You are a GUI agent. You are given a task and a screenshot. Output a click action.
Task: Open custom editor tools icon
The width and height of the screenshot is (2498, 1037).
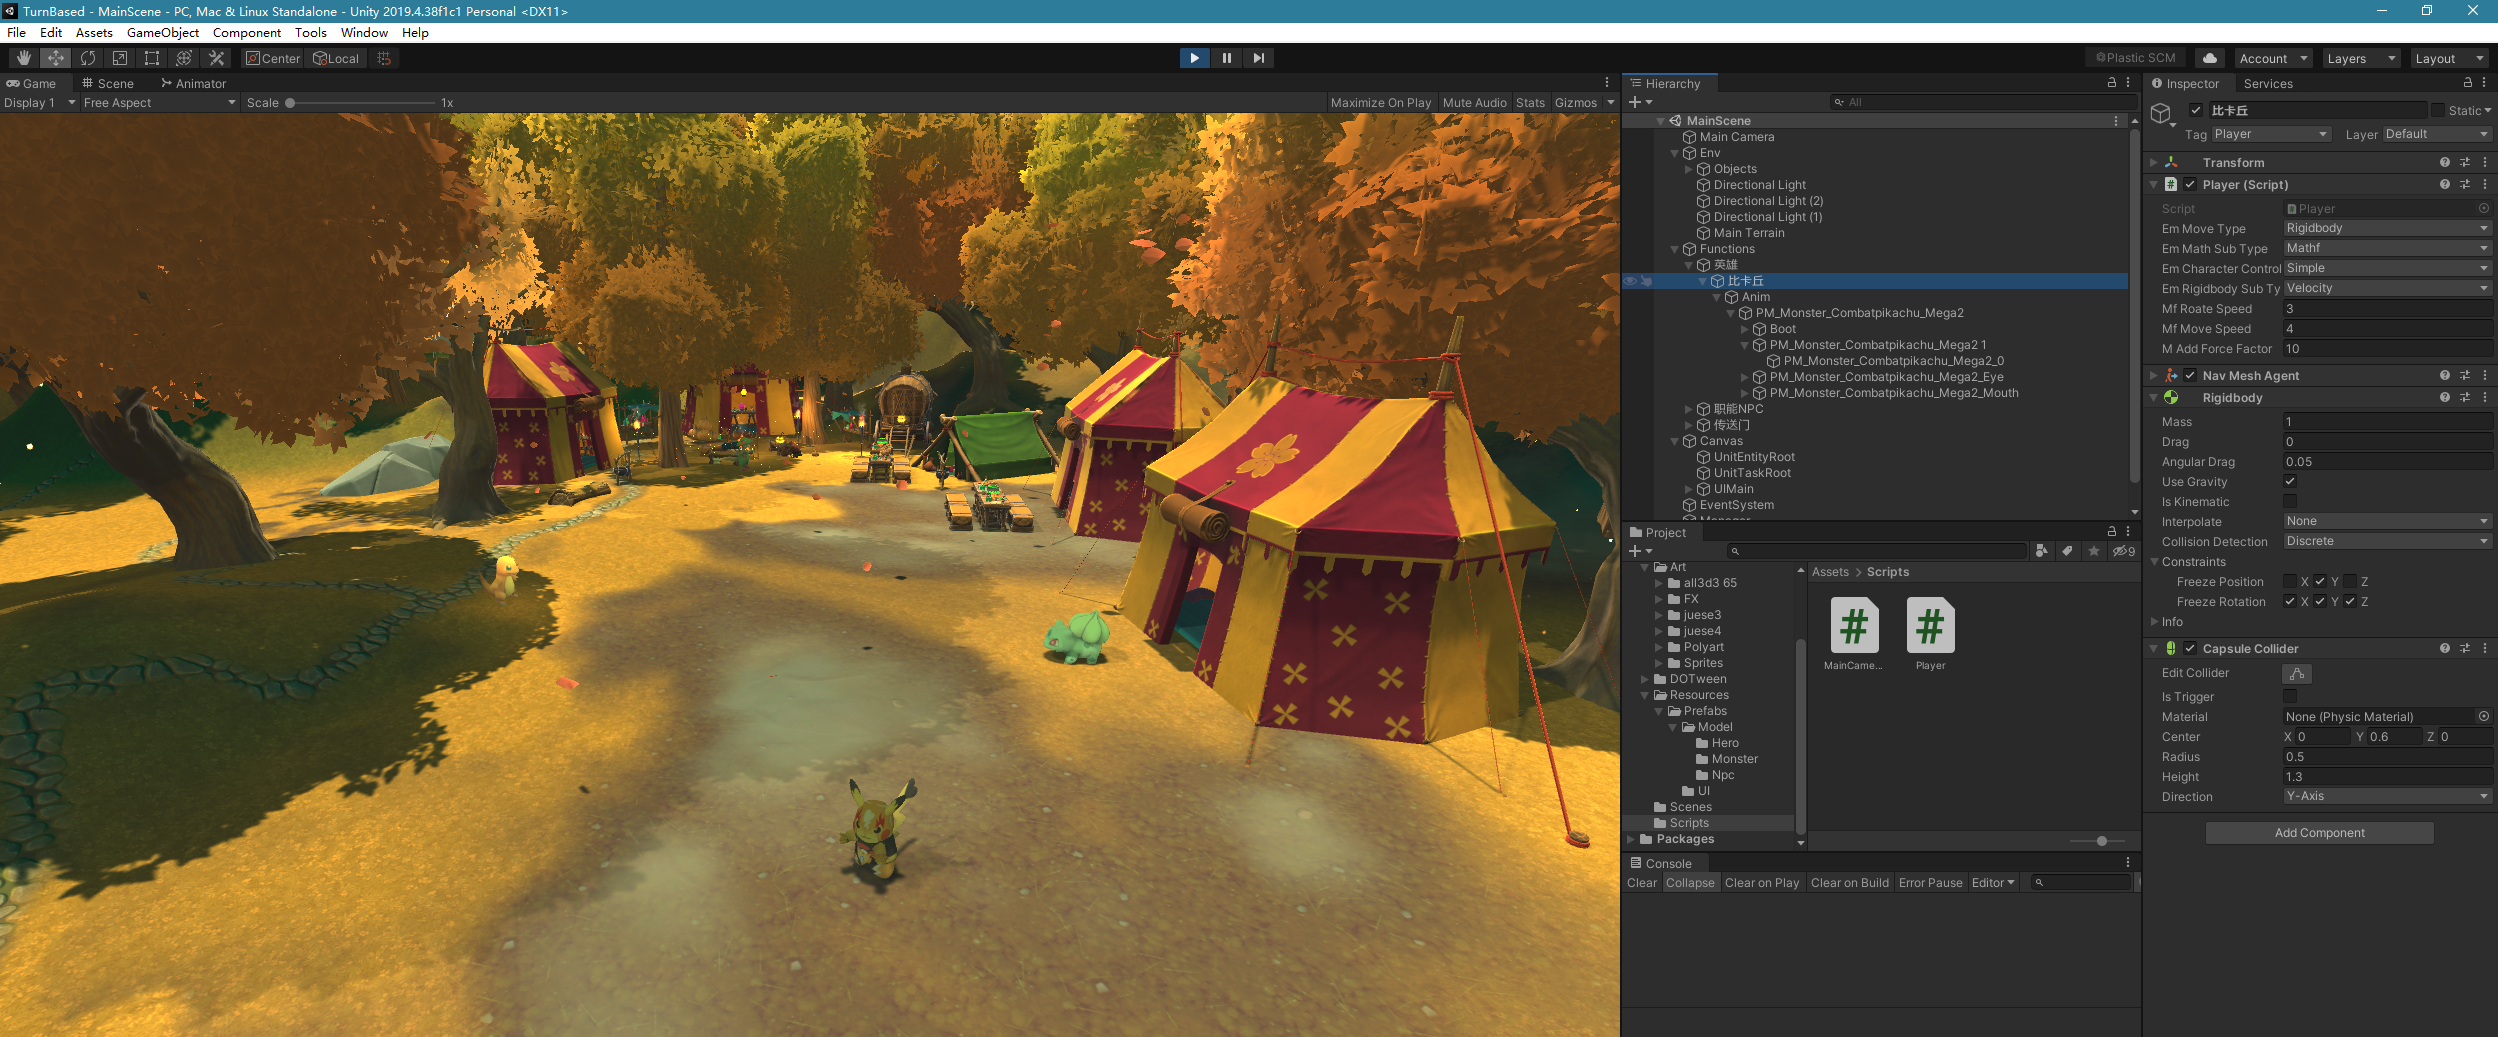216,58
